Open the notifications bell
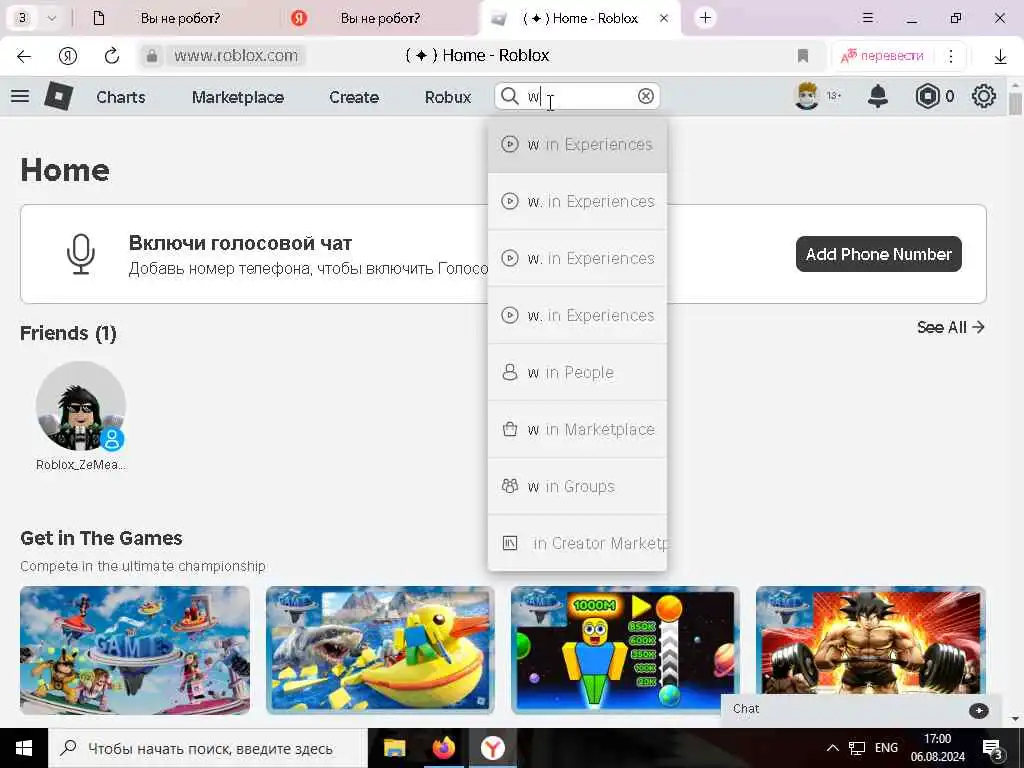The image size is (1024, 768). click(878, 97)
